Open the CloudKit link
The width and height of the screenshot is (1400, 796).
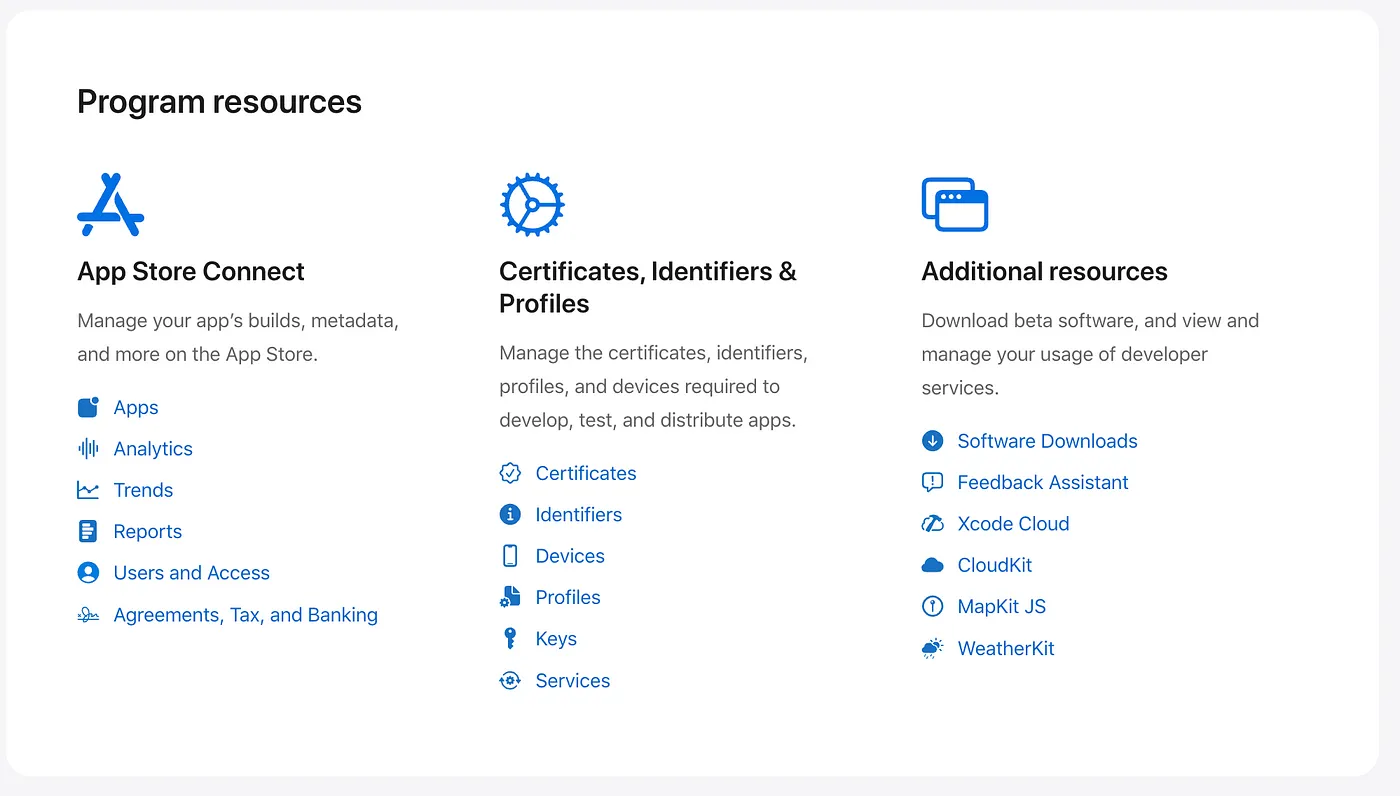995,565
